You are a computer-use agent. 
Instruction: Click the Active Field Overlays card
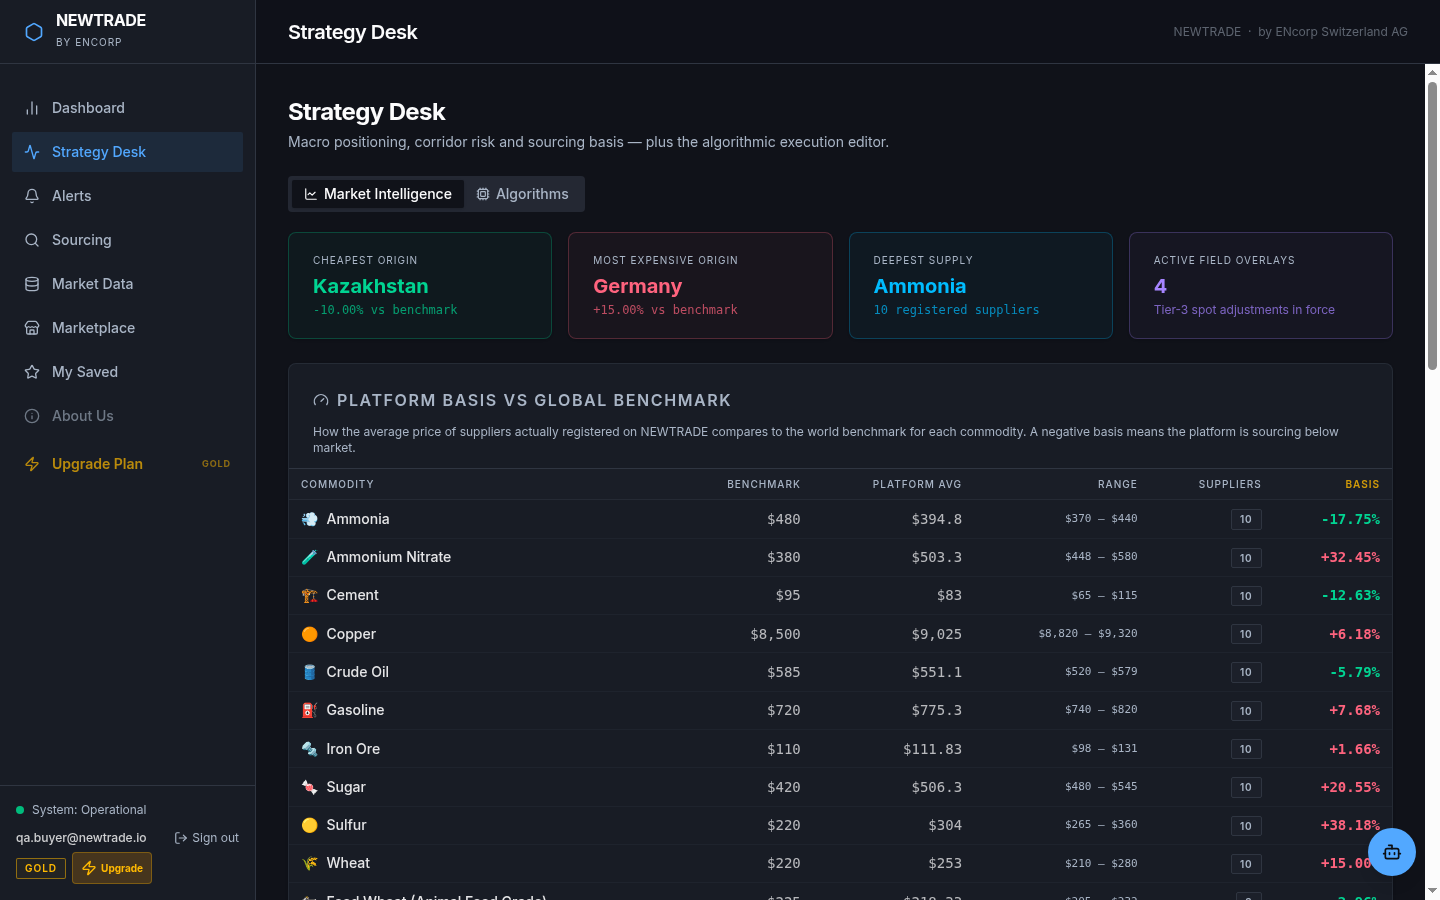click(1261, 286)
